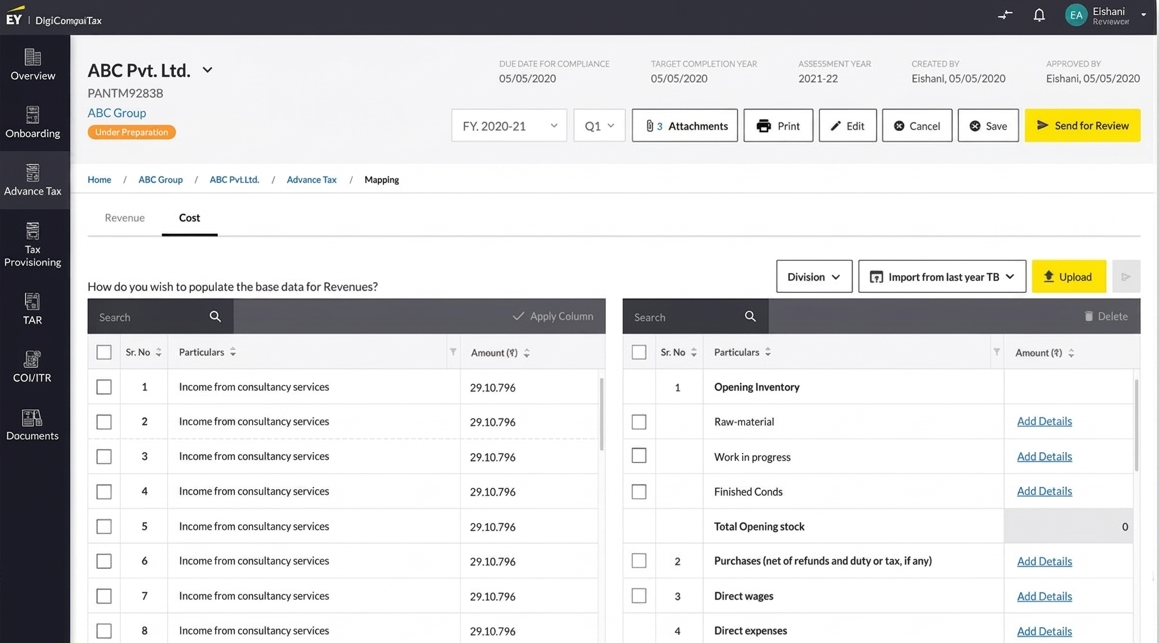Open the Division dropdown
Screen dimensions: 1159x643
tap(813, 277)
